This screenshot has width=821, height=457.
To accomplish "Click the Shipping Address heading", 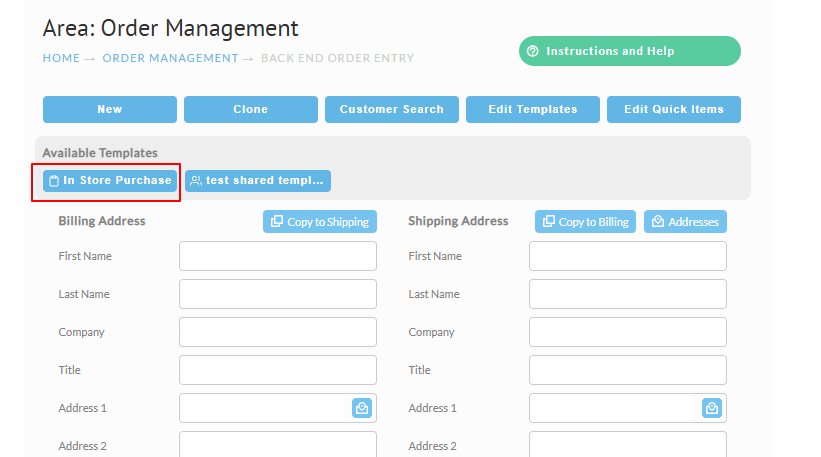I will point(458,221).
